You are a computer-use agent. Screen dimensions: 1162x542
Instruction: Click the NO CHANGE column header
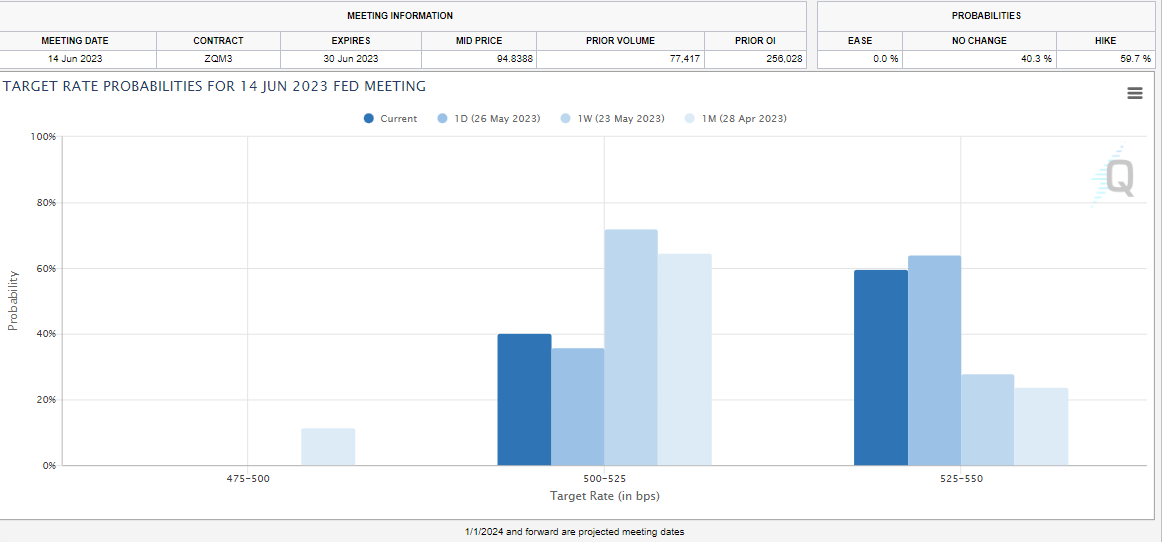(x=979, y=41)
